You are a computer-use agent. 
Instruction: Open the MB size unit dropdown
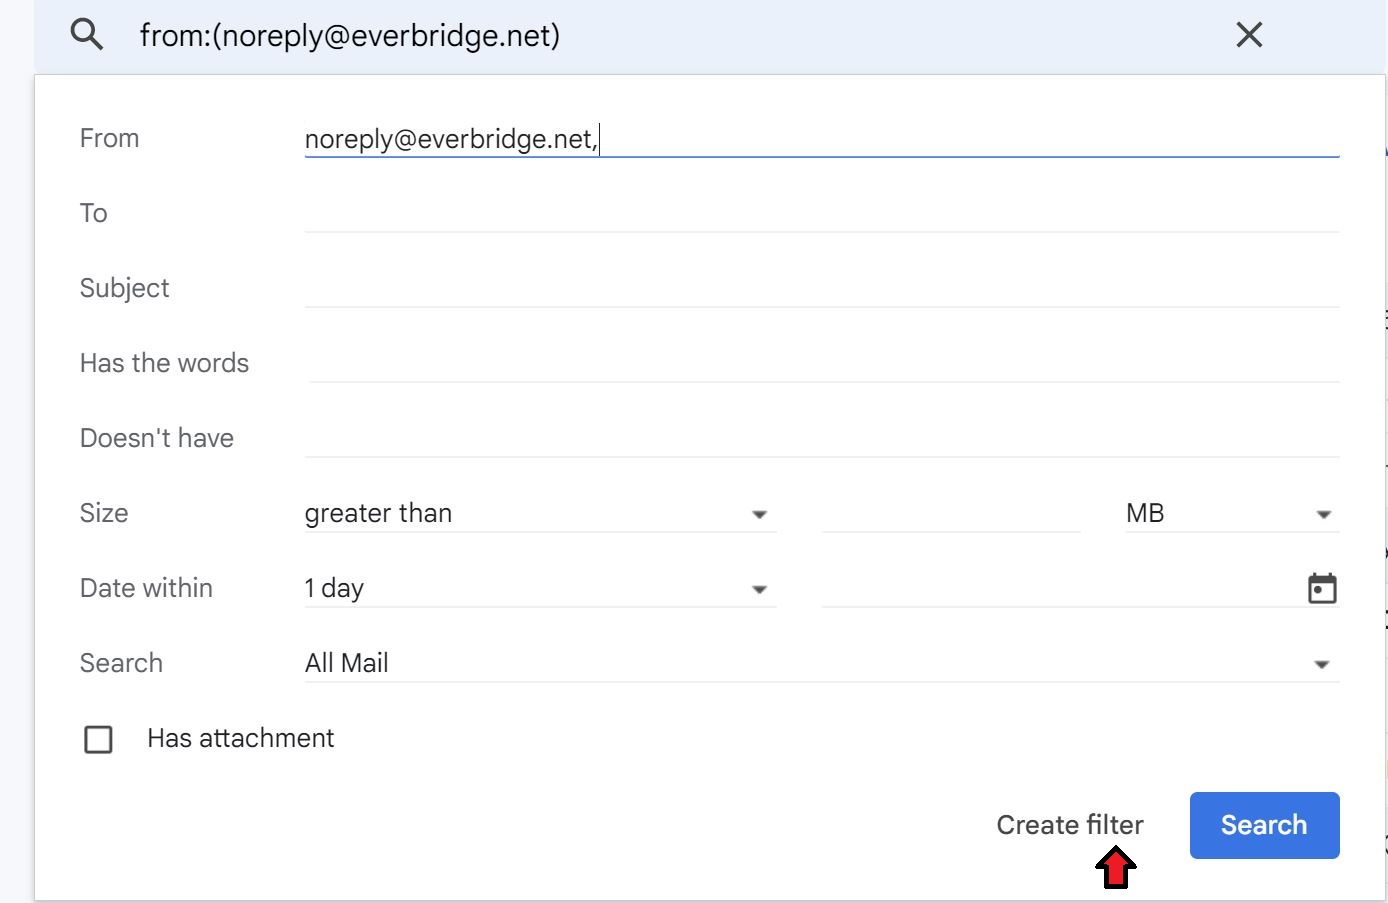click(x=1232, y=513)
